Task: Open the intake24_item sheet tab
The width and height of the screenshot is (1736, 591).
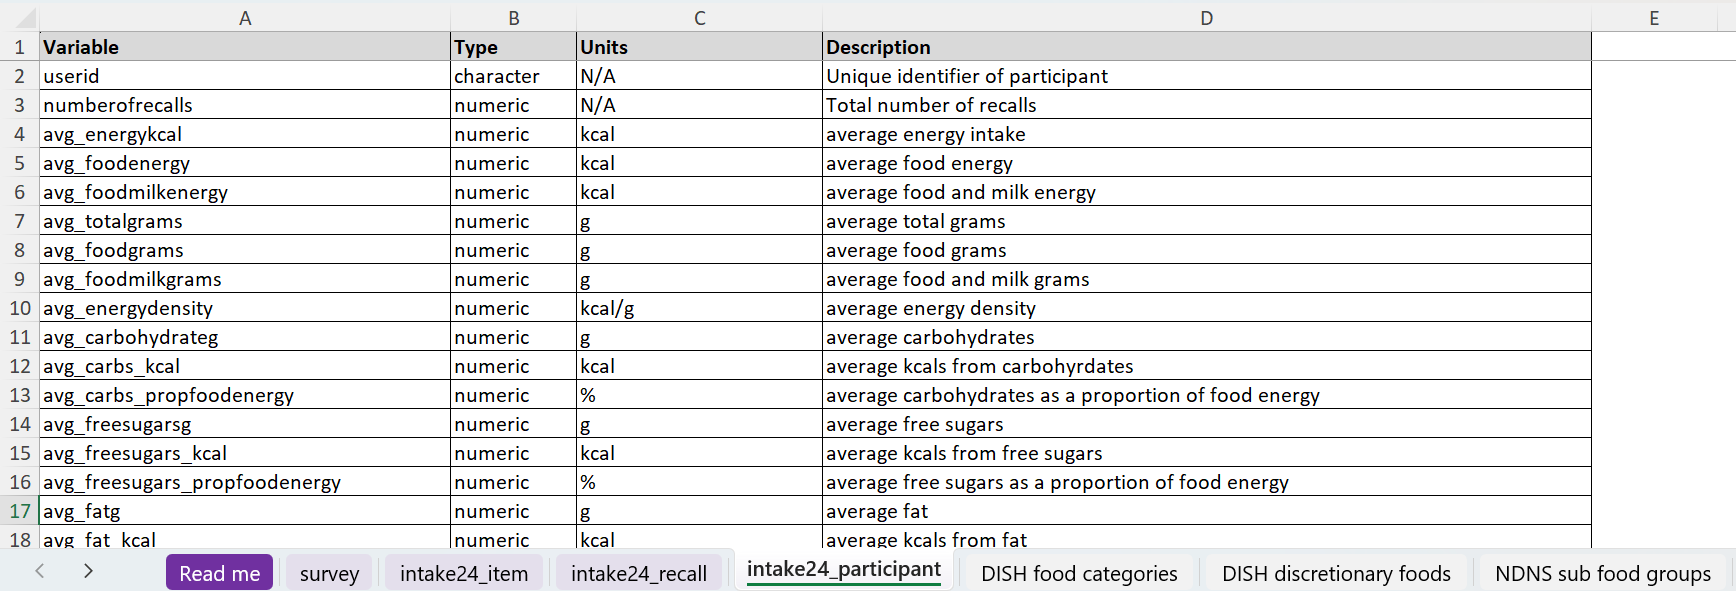Action: [x=463, y=573]
